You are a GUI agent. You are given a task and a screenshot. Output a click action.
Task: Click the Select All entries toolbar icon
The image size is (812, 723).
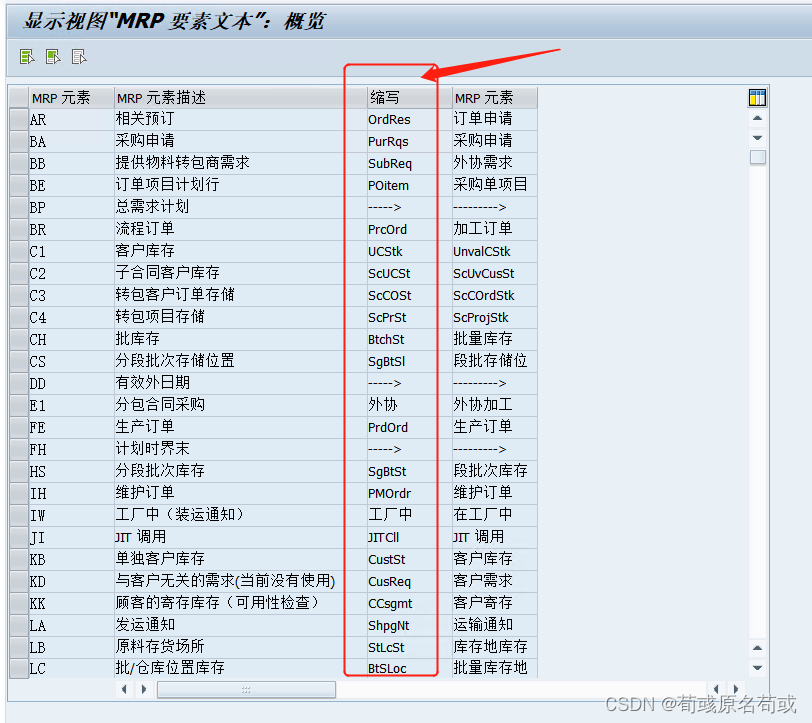[25, 57]
